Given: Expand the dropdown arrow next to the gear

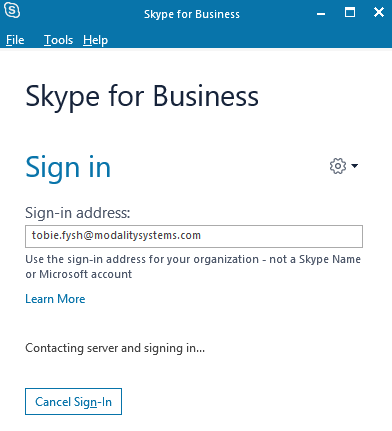Looking at the screenshot, I should point(355,166).
